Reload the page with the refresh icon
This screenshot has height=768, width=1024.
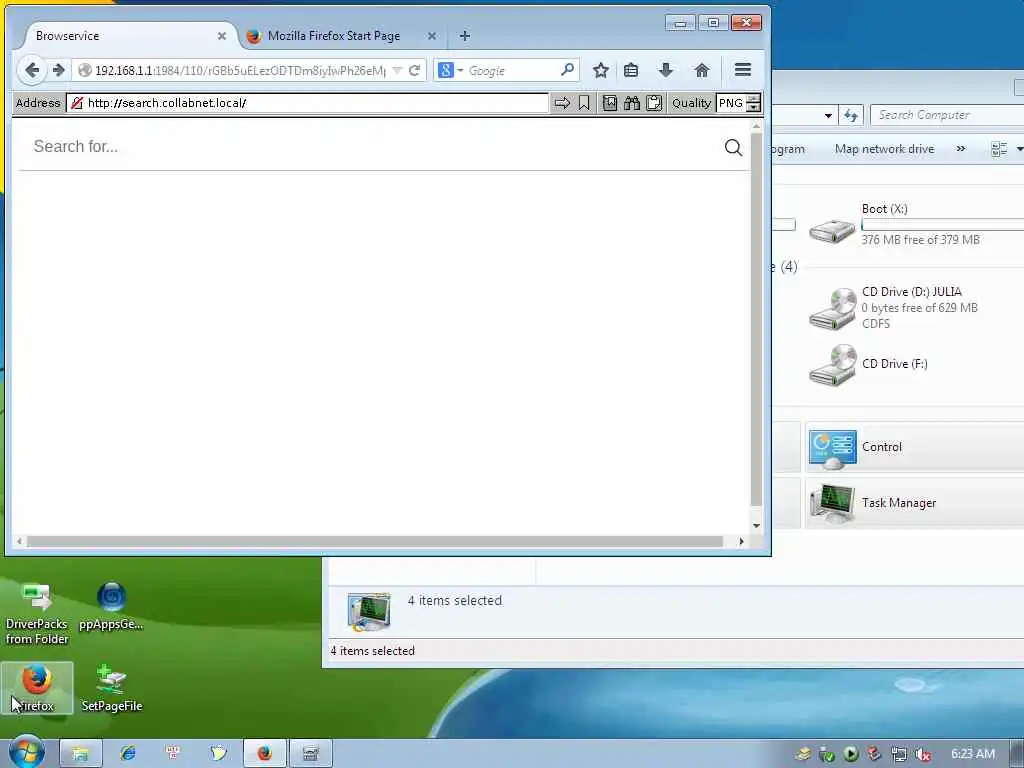coord(414,70)
